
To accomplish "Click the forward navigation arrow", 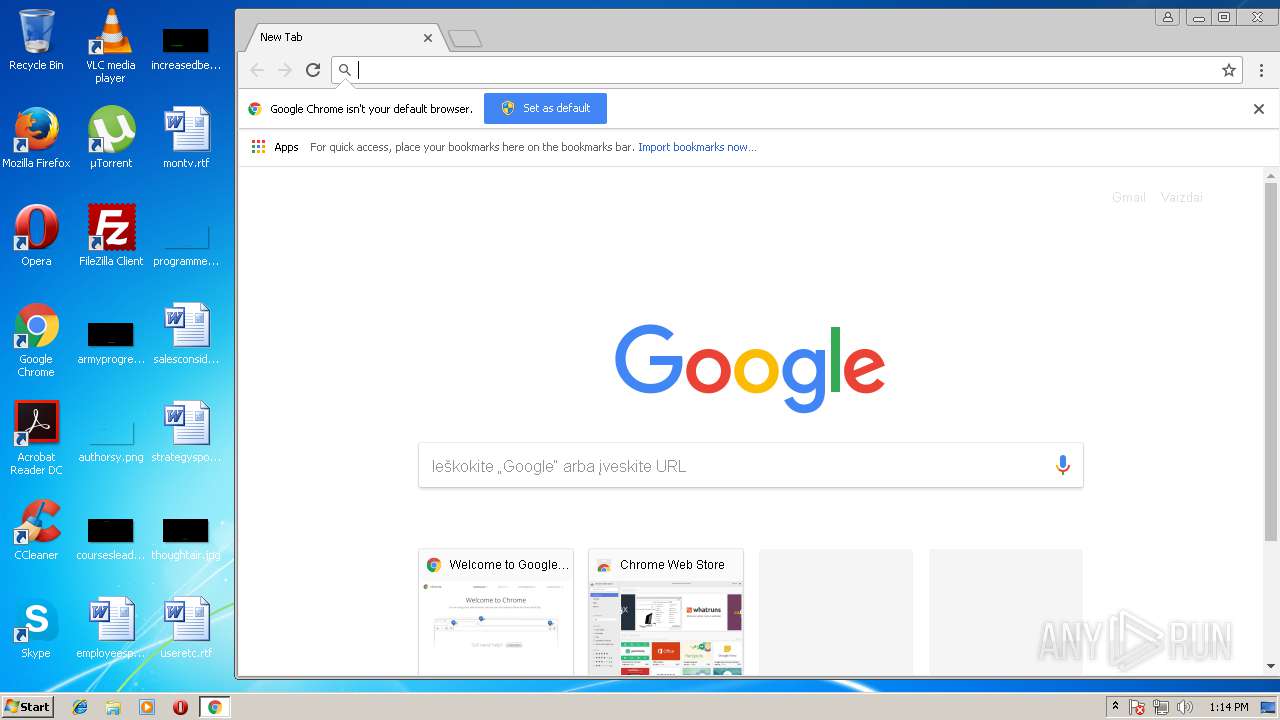I will click(285, 70).
